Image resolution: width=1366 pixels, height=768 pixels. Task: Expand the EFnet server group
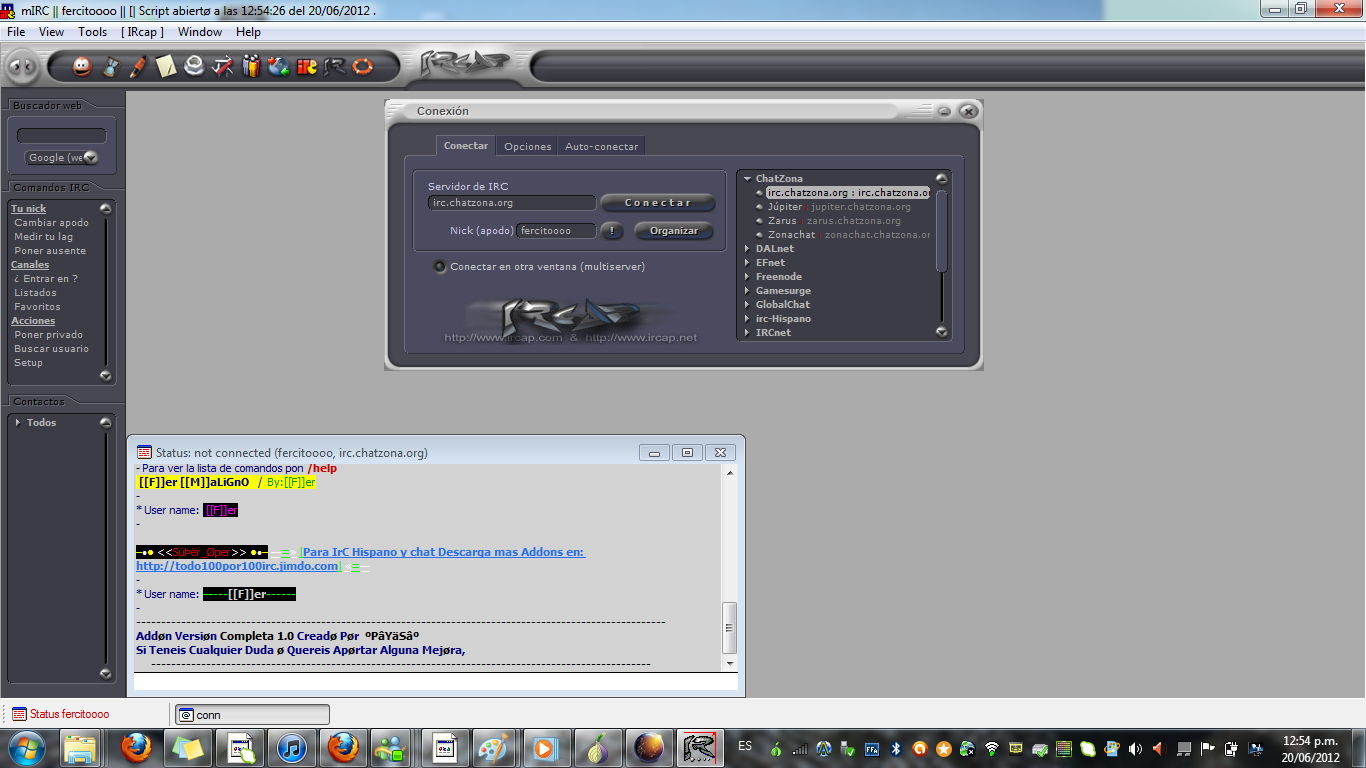(x=747, y=263)
